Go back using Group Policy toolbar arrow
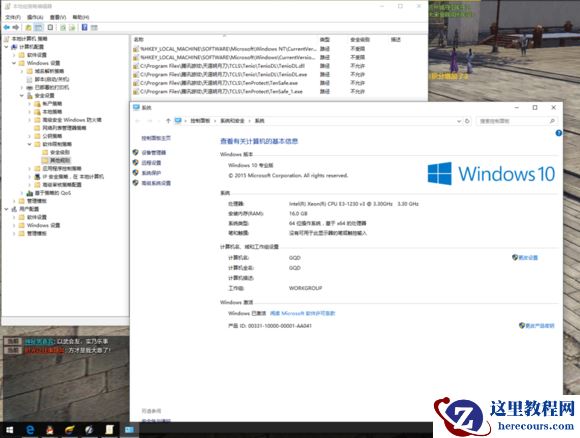This screenshot has width=580, height=438. pyautogui.click(x=7, y=27)
